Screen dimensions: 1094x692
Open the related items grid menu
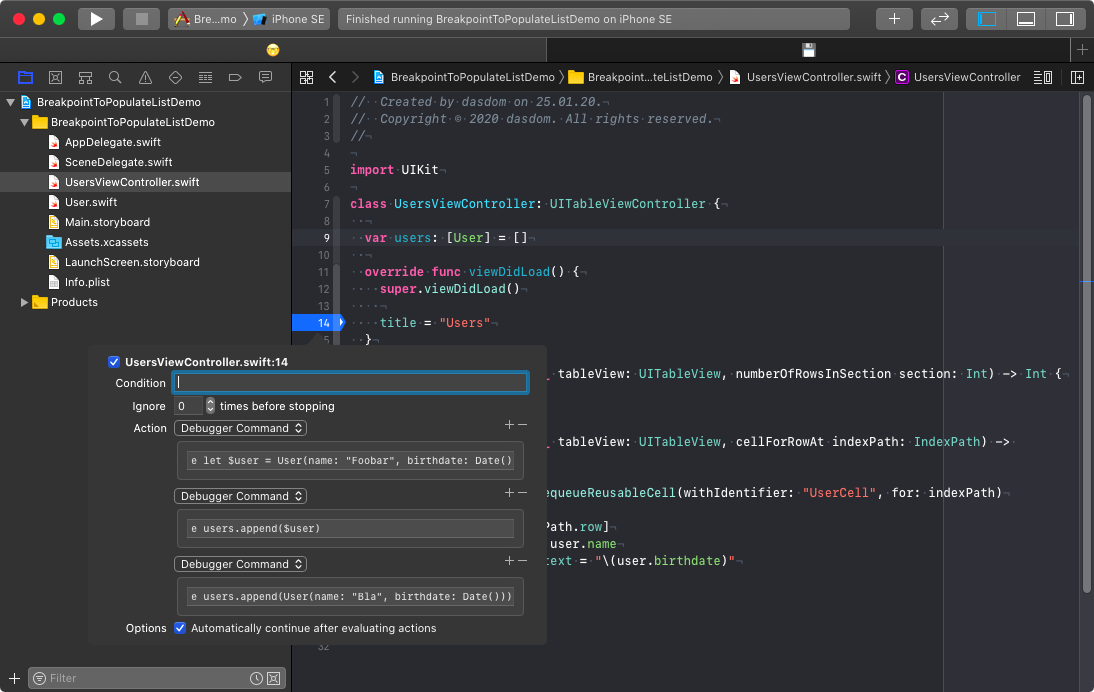[306, 77]
